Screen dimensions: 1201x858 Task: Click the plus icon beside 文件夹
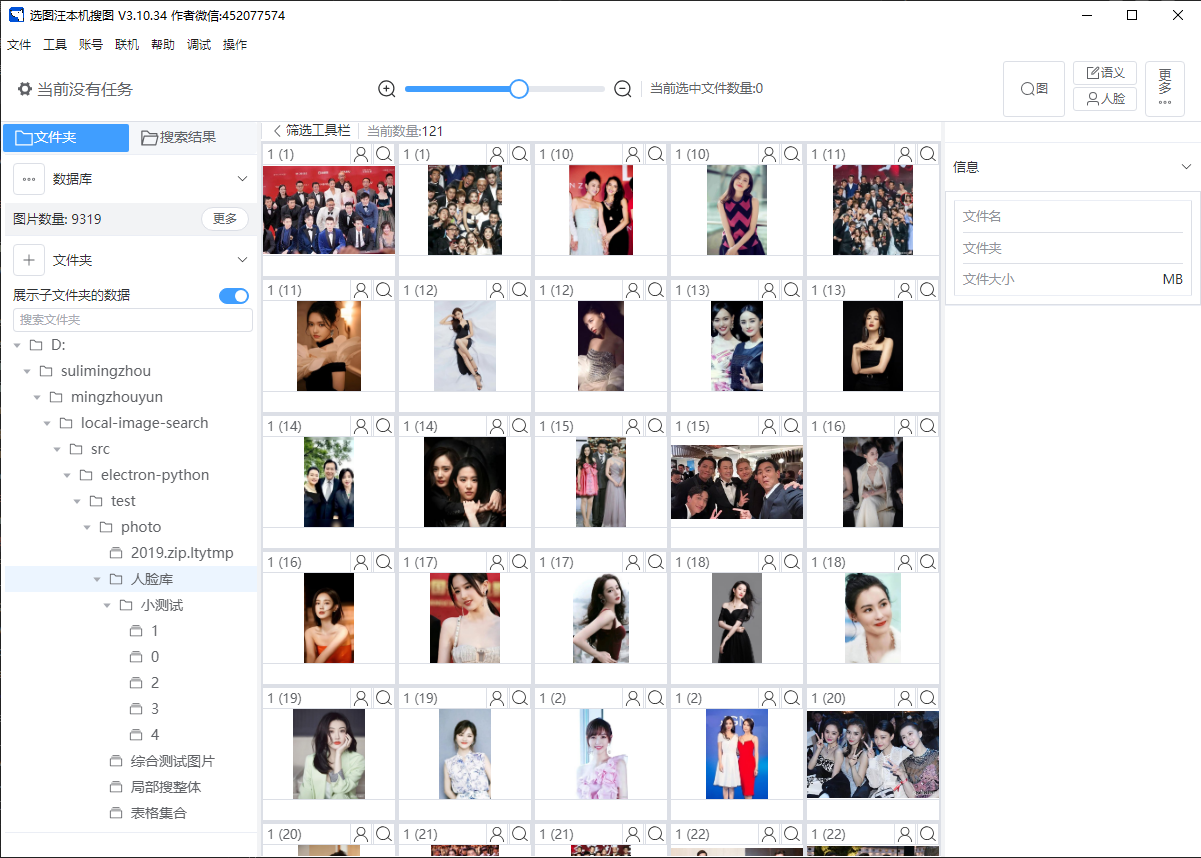tap(29, 260)
